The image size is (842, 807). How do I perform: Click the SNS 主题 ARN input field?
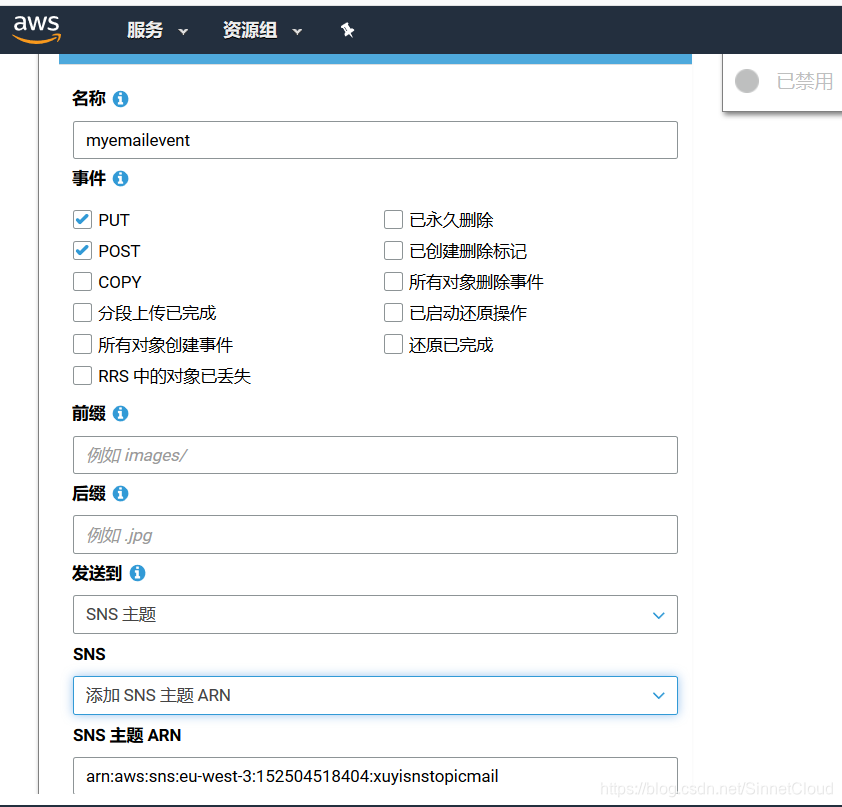coord(375,776)
